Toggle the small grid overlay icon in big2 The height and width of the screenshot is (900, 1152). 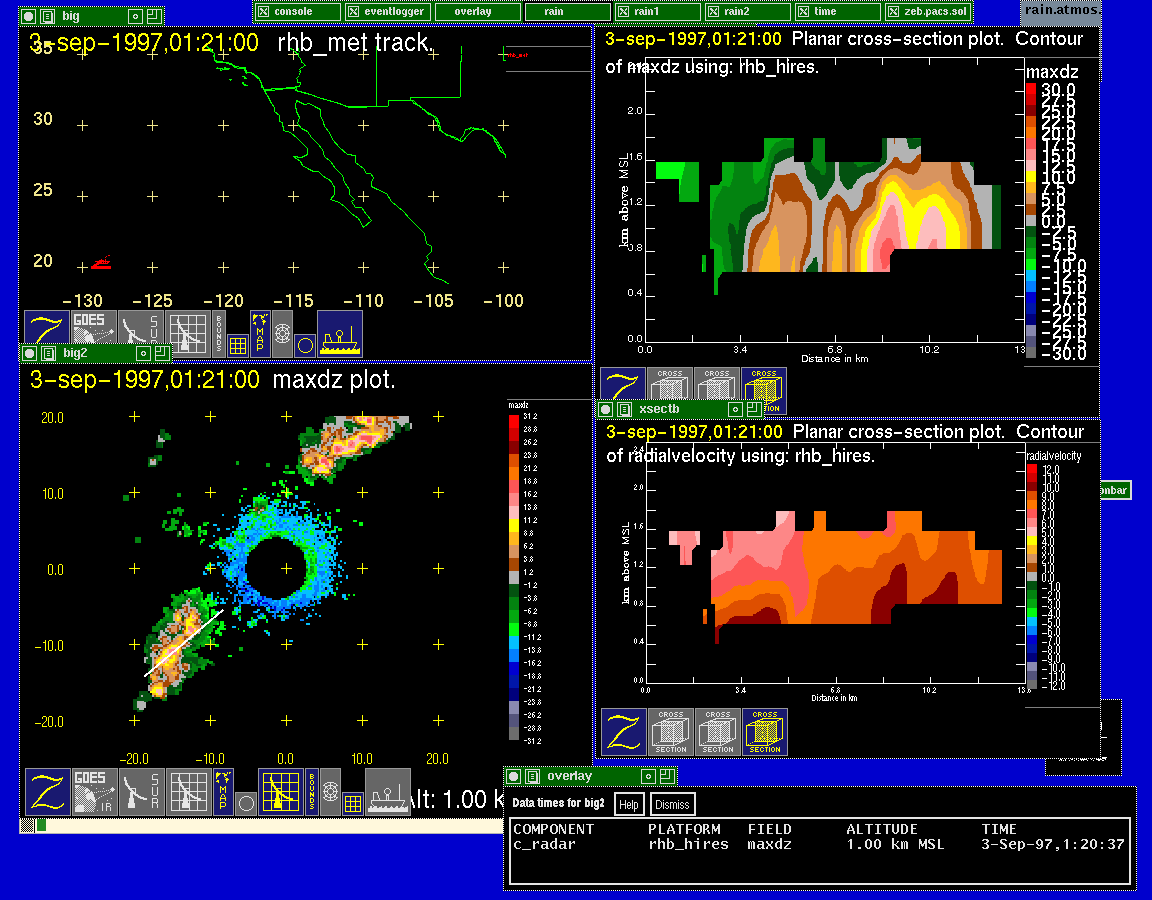(353, 802)
